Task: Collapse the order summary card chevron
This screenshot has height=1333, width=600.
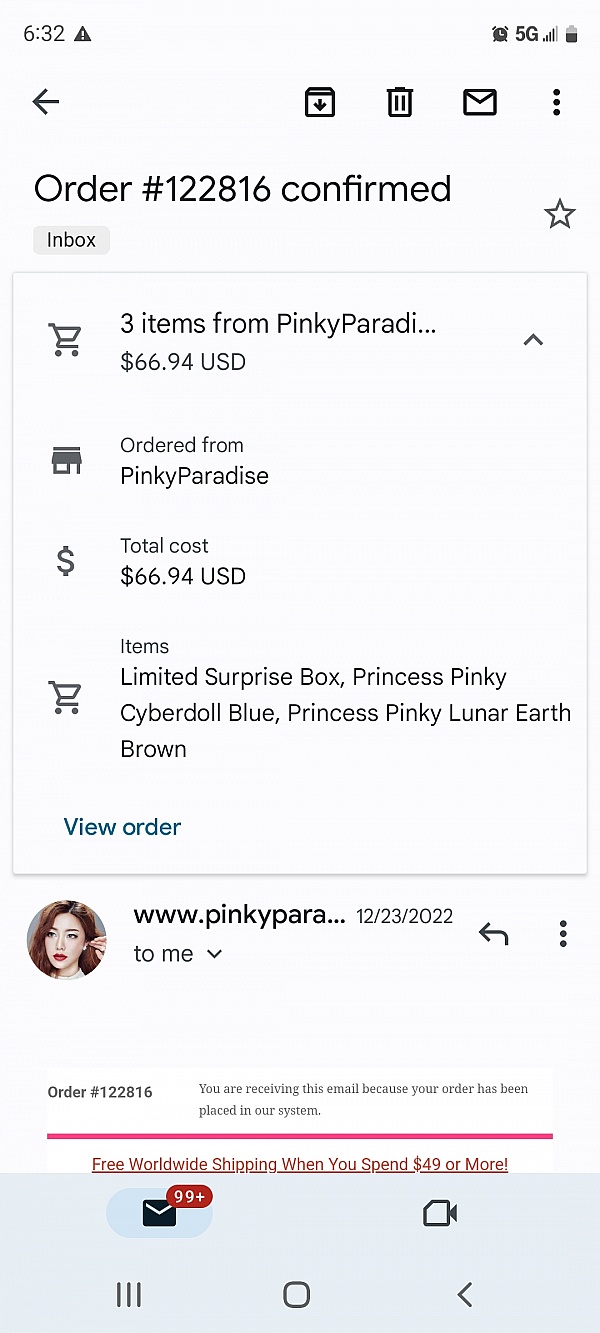Action: pos(533,340)
